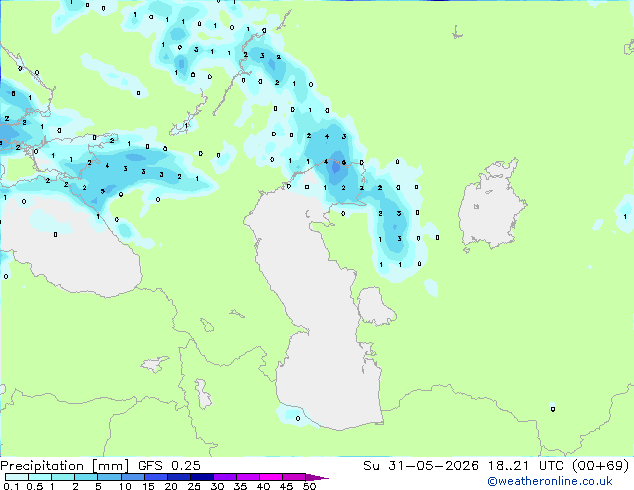The height and width of the screenshot is (490, 634).
Task: Click the legend label '0.1'
Action: pyautogui.click(x=12, y=486)
